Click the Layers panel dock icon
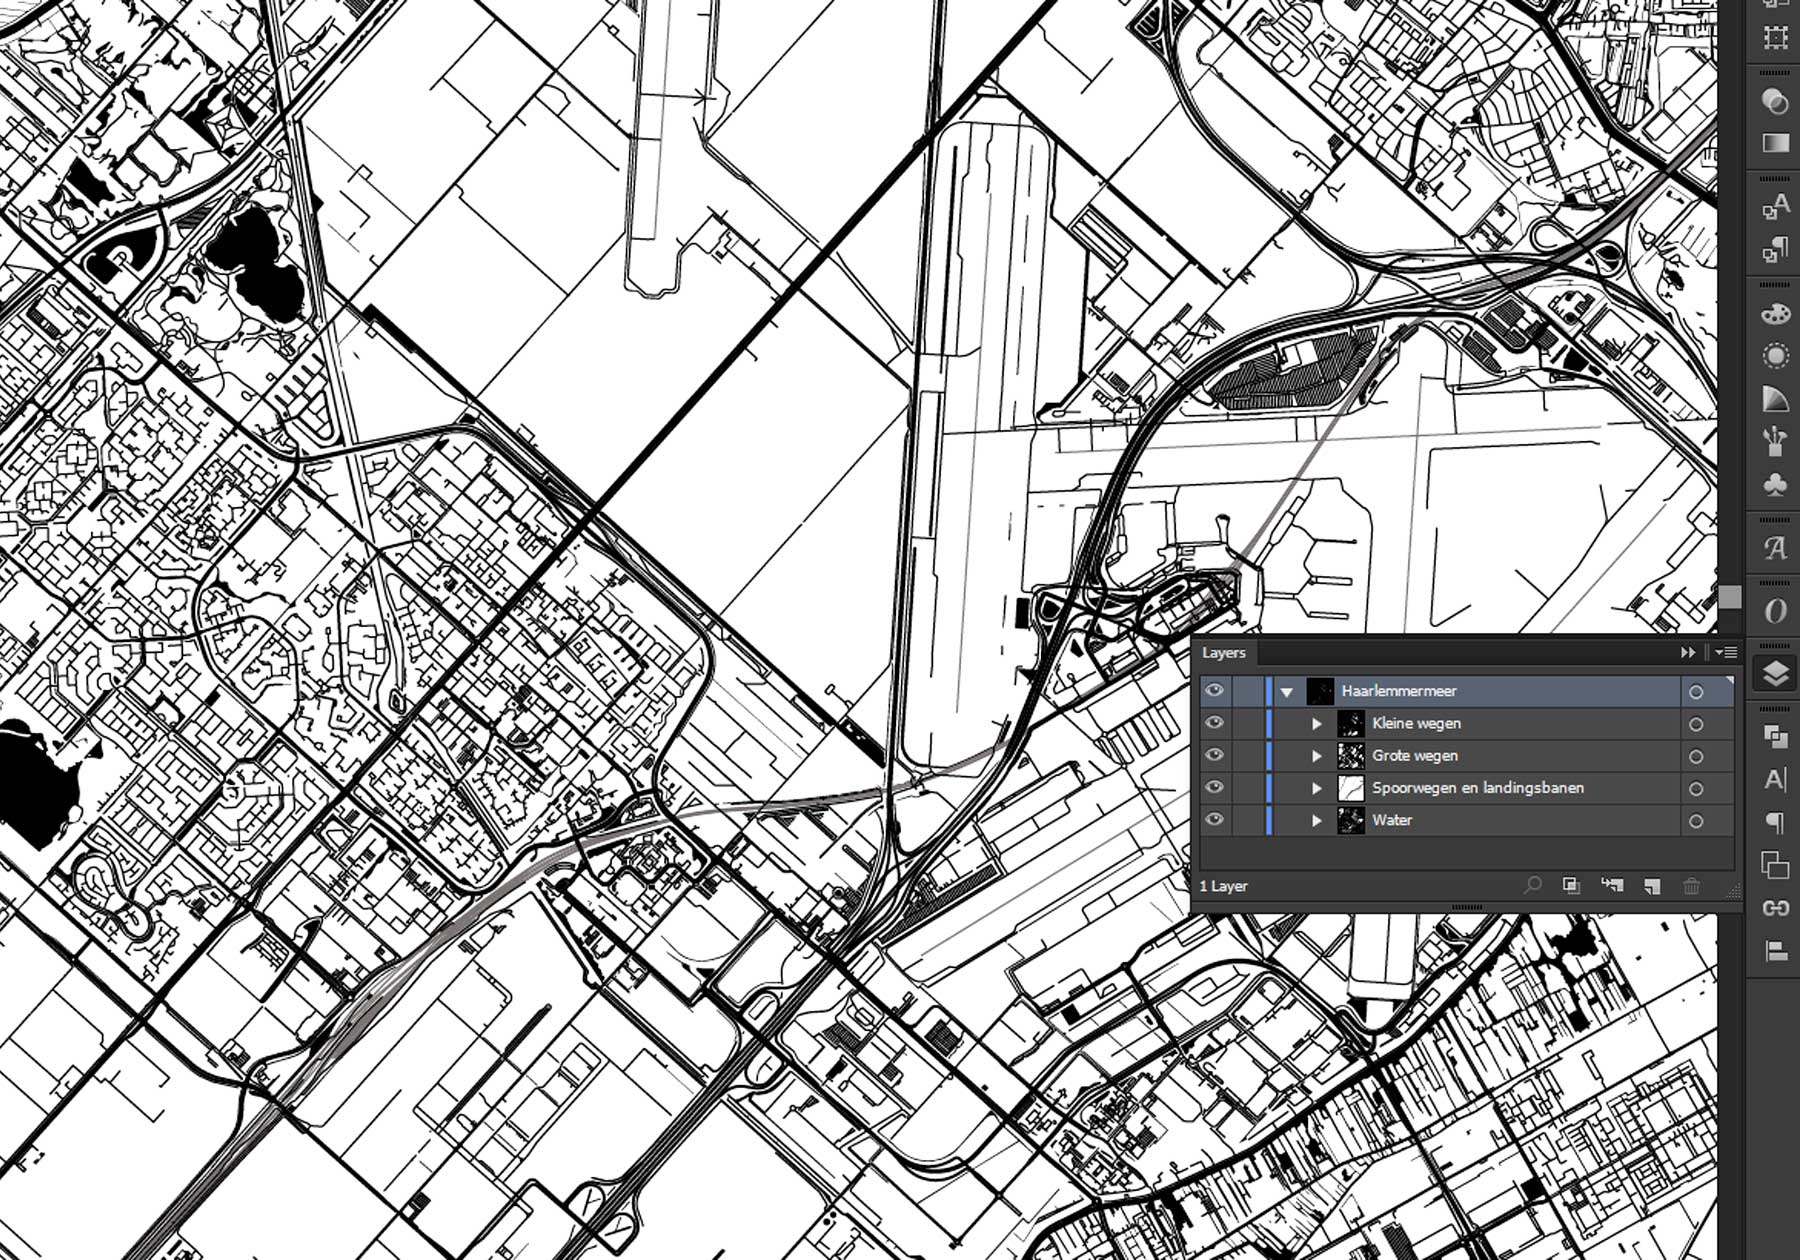Image resolution: width=1800 pixels, height=1260 pixels. pos(1775,674)
